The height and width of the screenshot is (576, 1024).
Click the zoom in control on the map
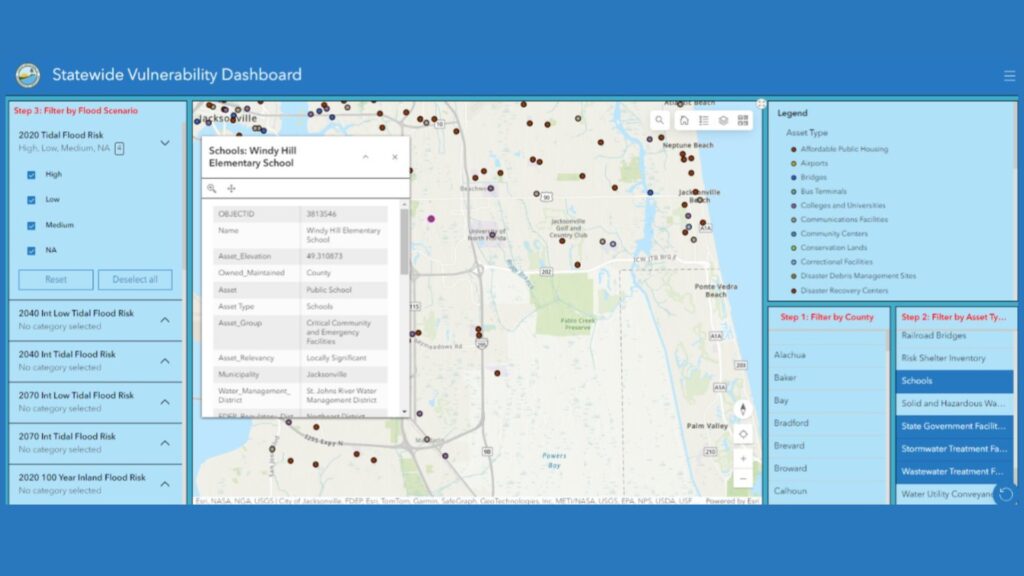[x=744, y=457]
